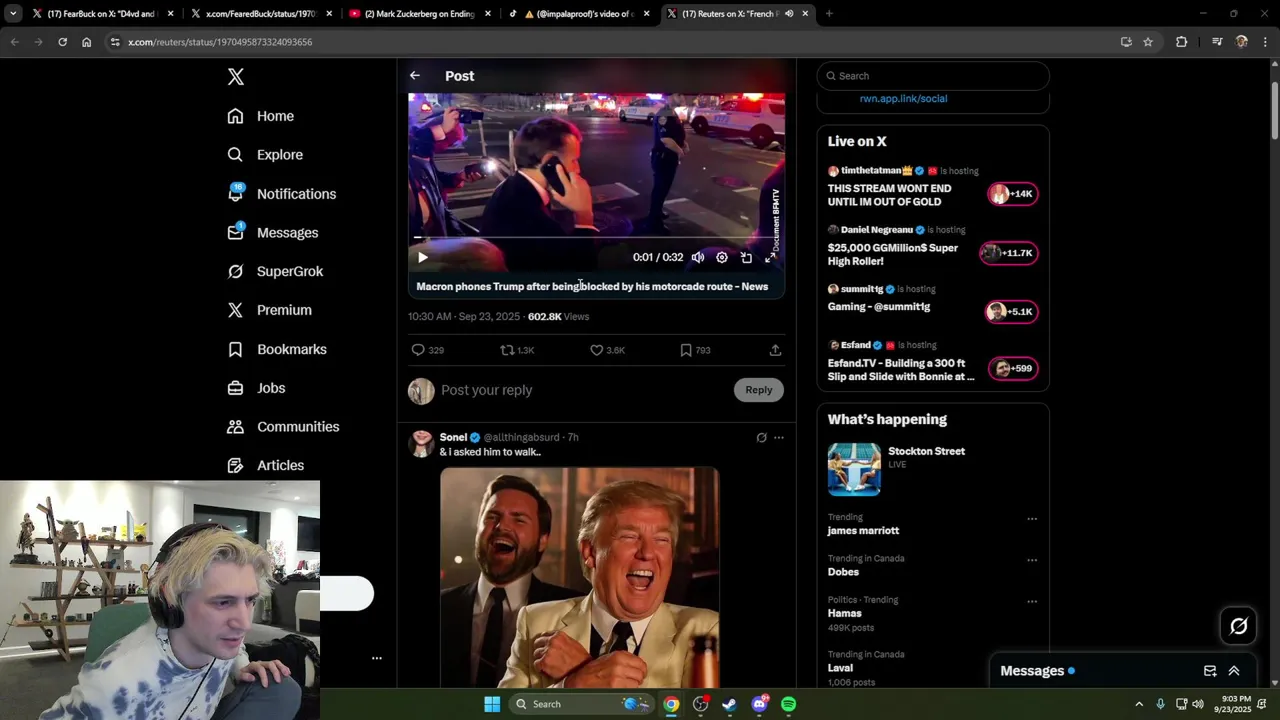Open video settings gear
The image size is (1280, 720).
point(722,258)
